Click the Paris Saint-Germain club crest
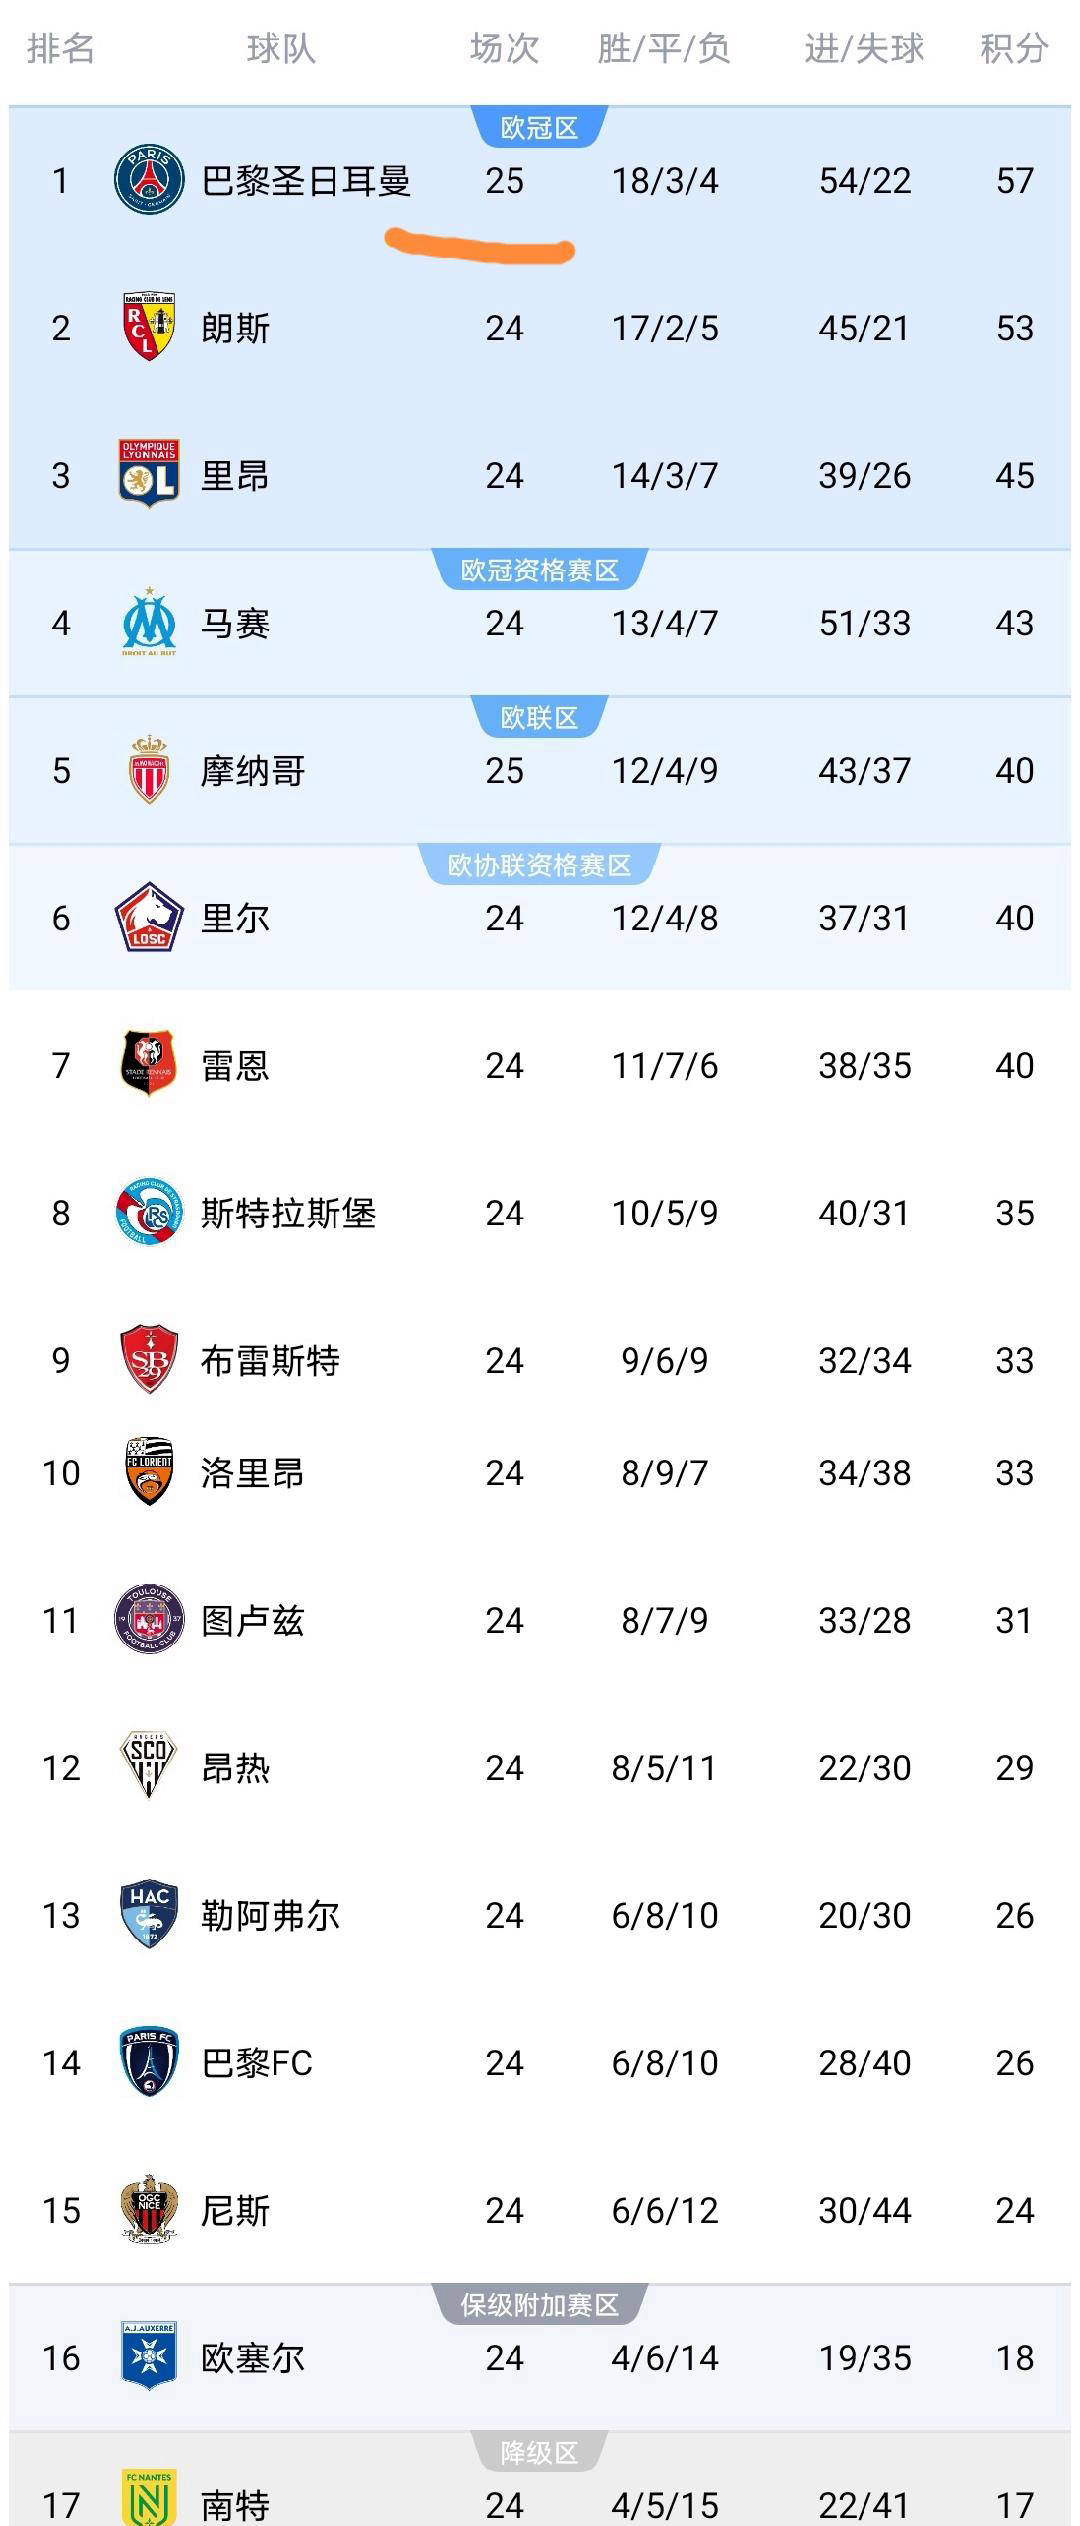 pyautogui.click(x=149, y=180)
